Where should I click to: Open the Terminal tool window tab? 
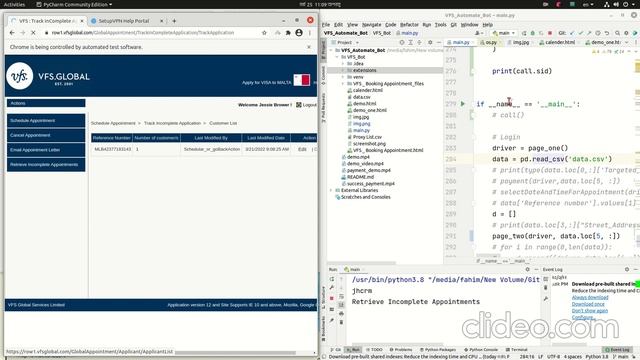point(516,350)
